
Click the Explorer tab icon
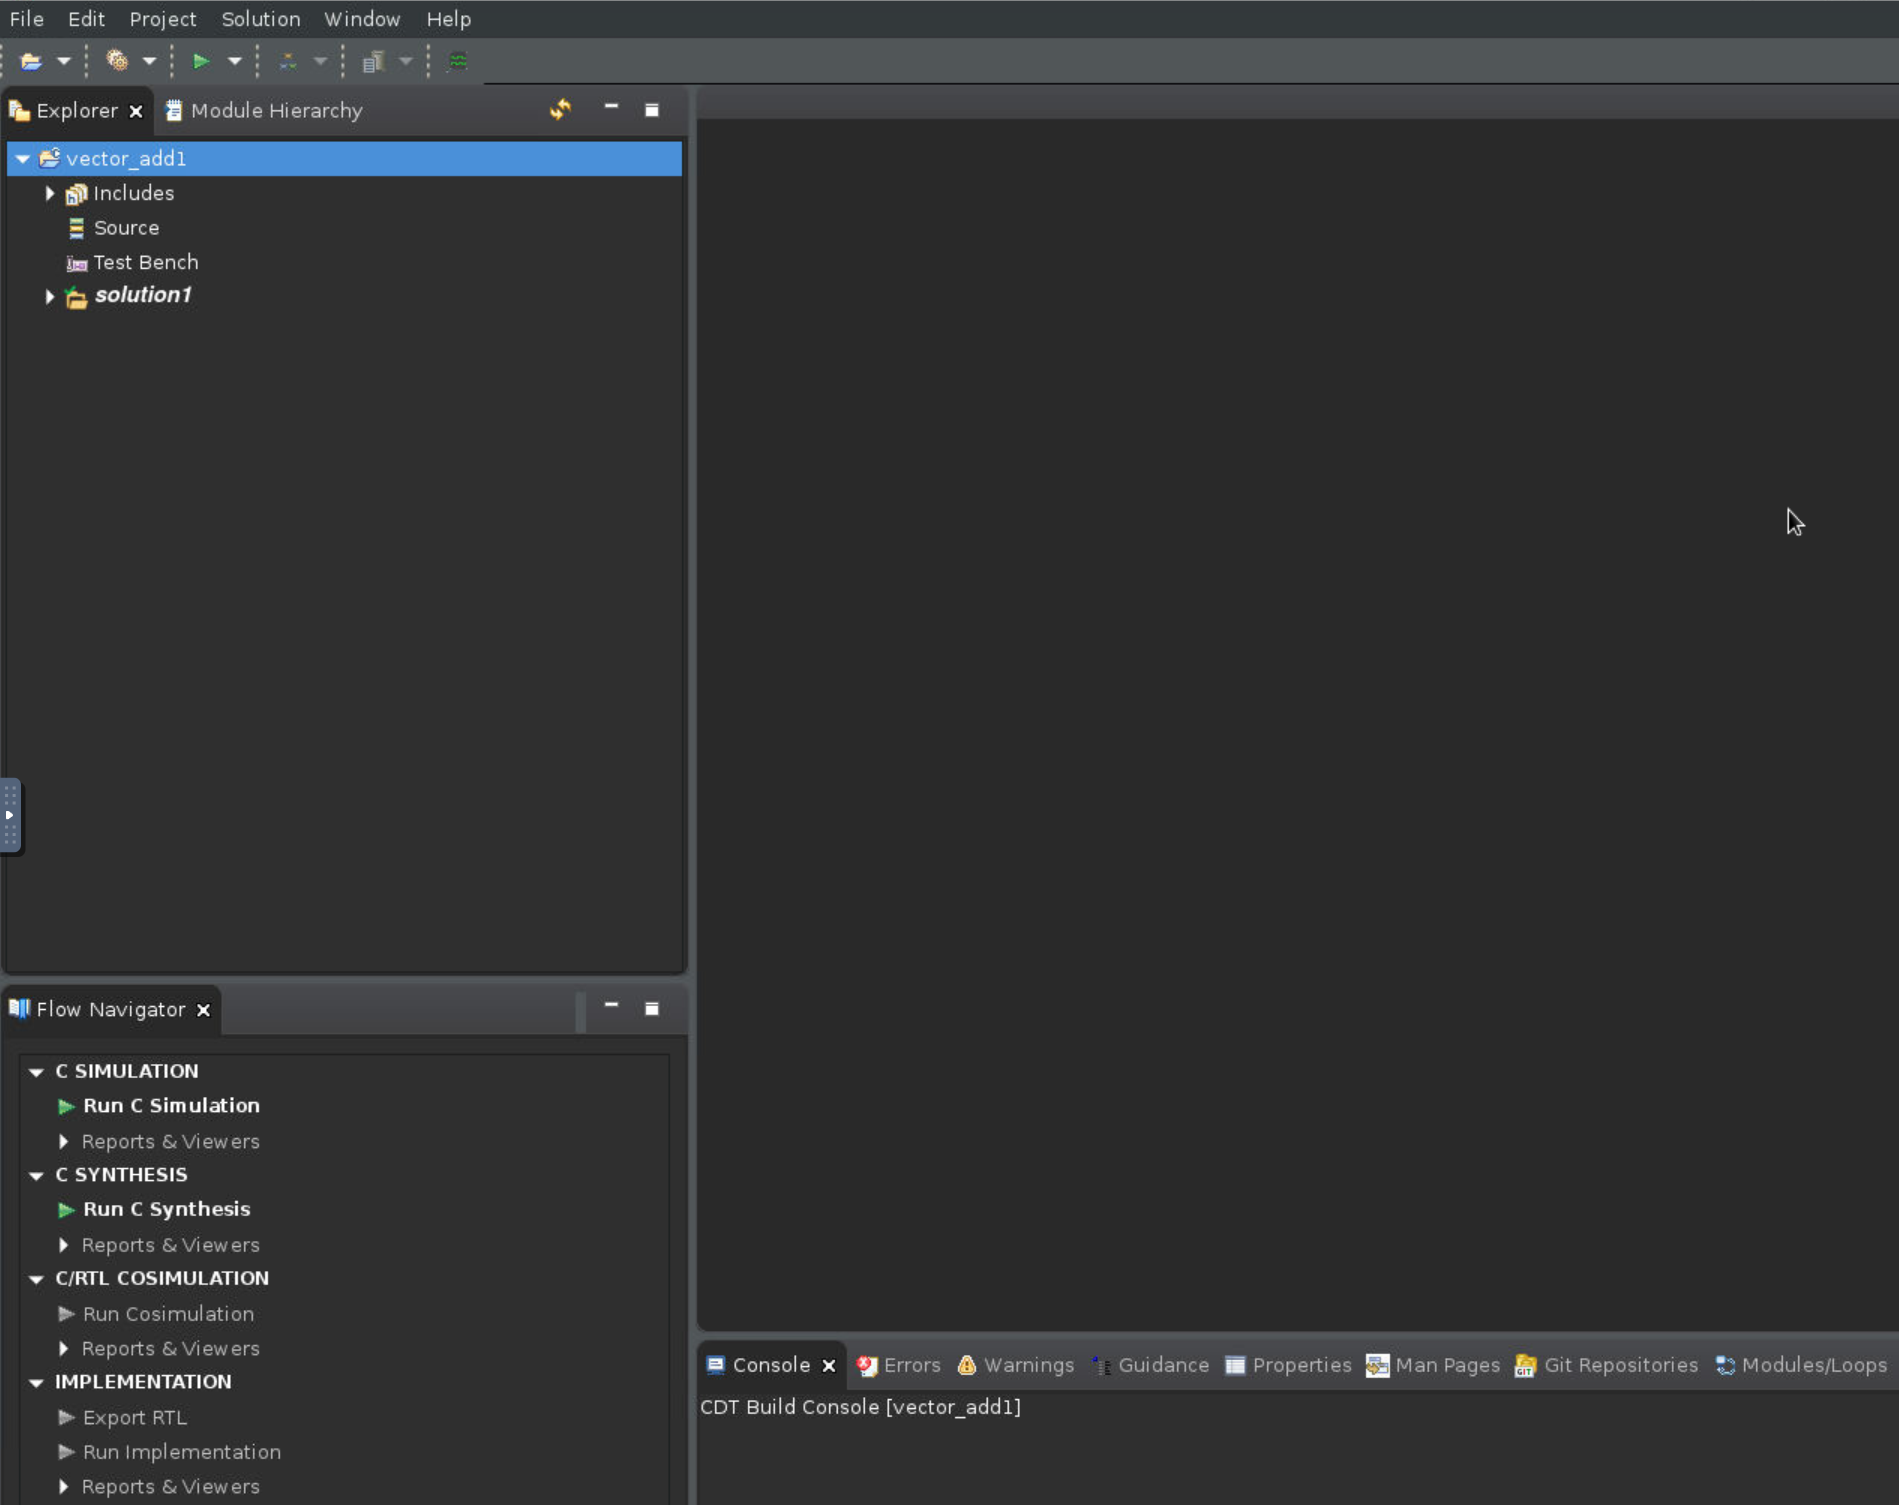(x=19, y=110)
